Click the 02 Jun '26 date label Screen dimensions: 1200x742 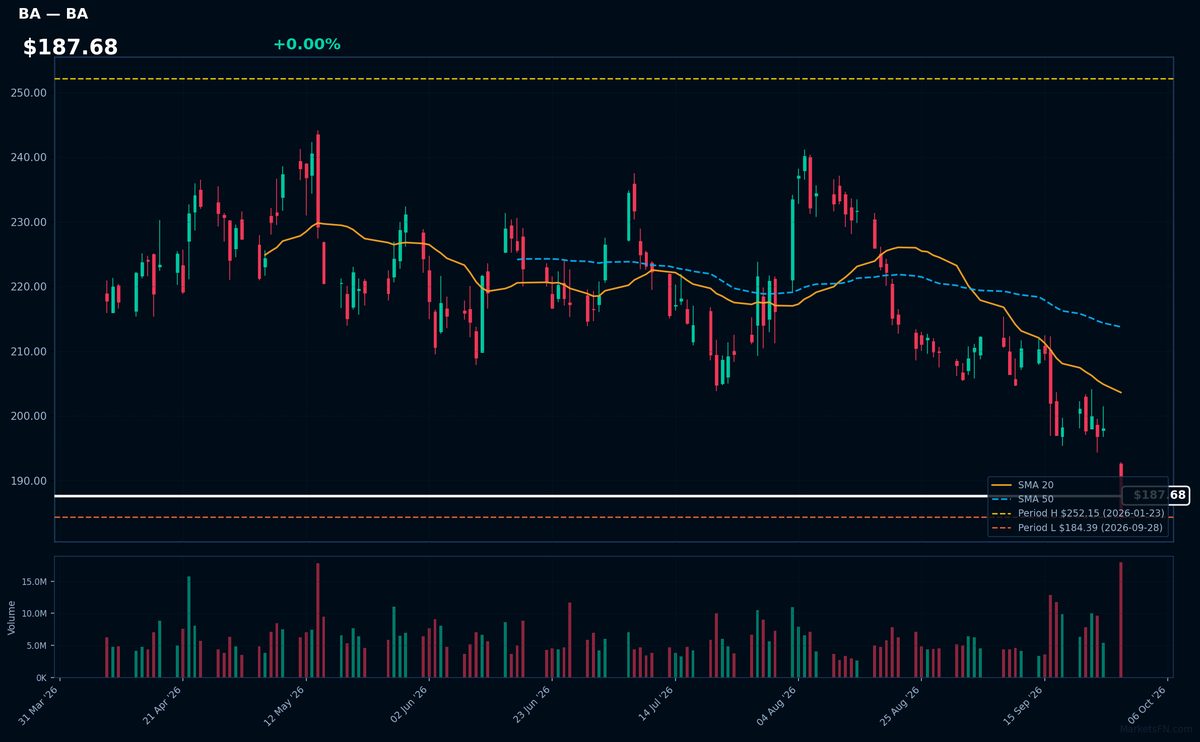tap(410, 704)
